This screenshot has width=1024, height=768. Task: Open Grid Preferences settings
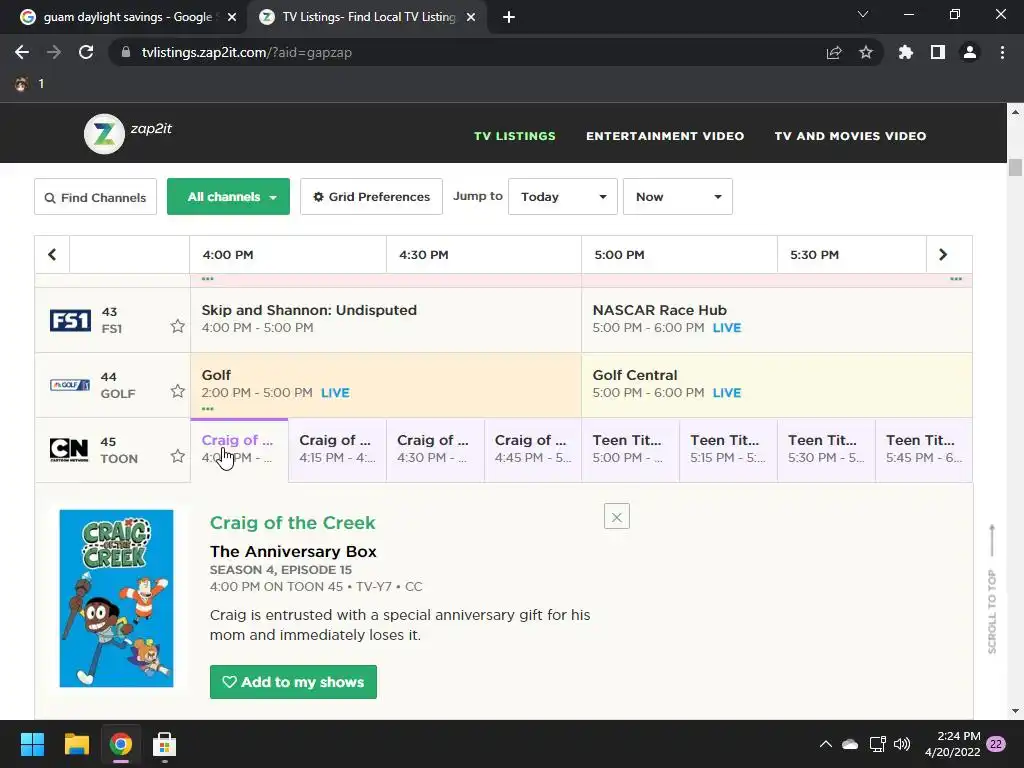pos(372,197)
